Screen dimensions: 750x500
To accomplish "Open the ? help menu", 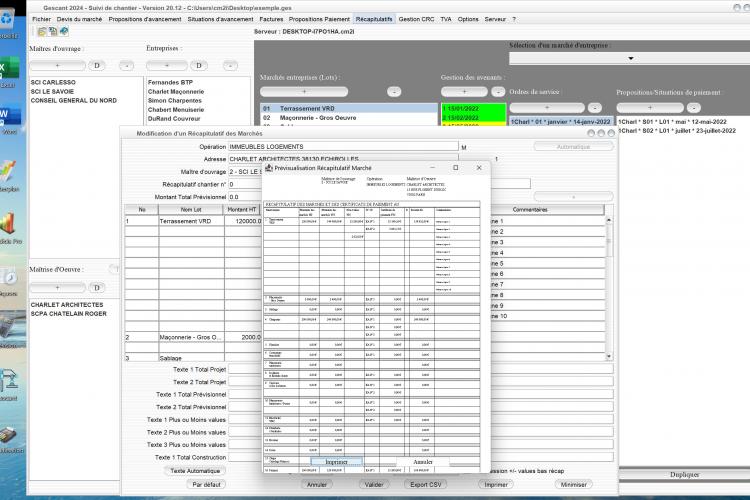I will 514,19.
